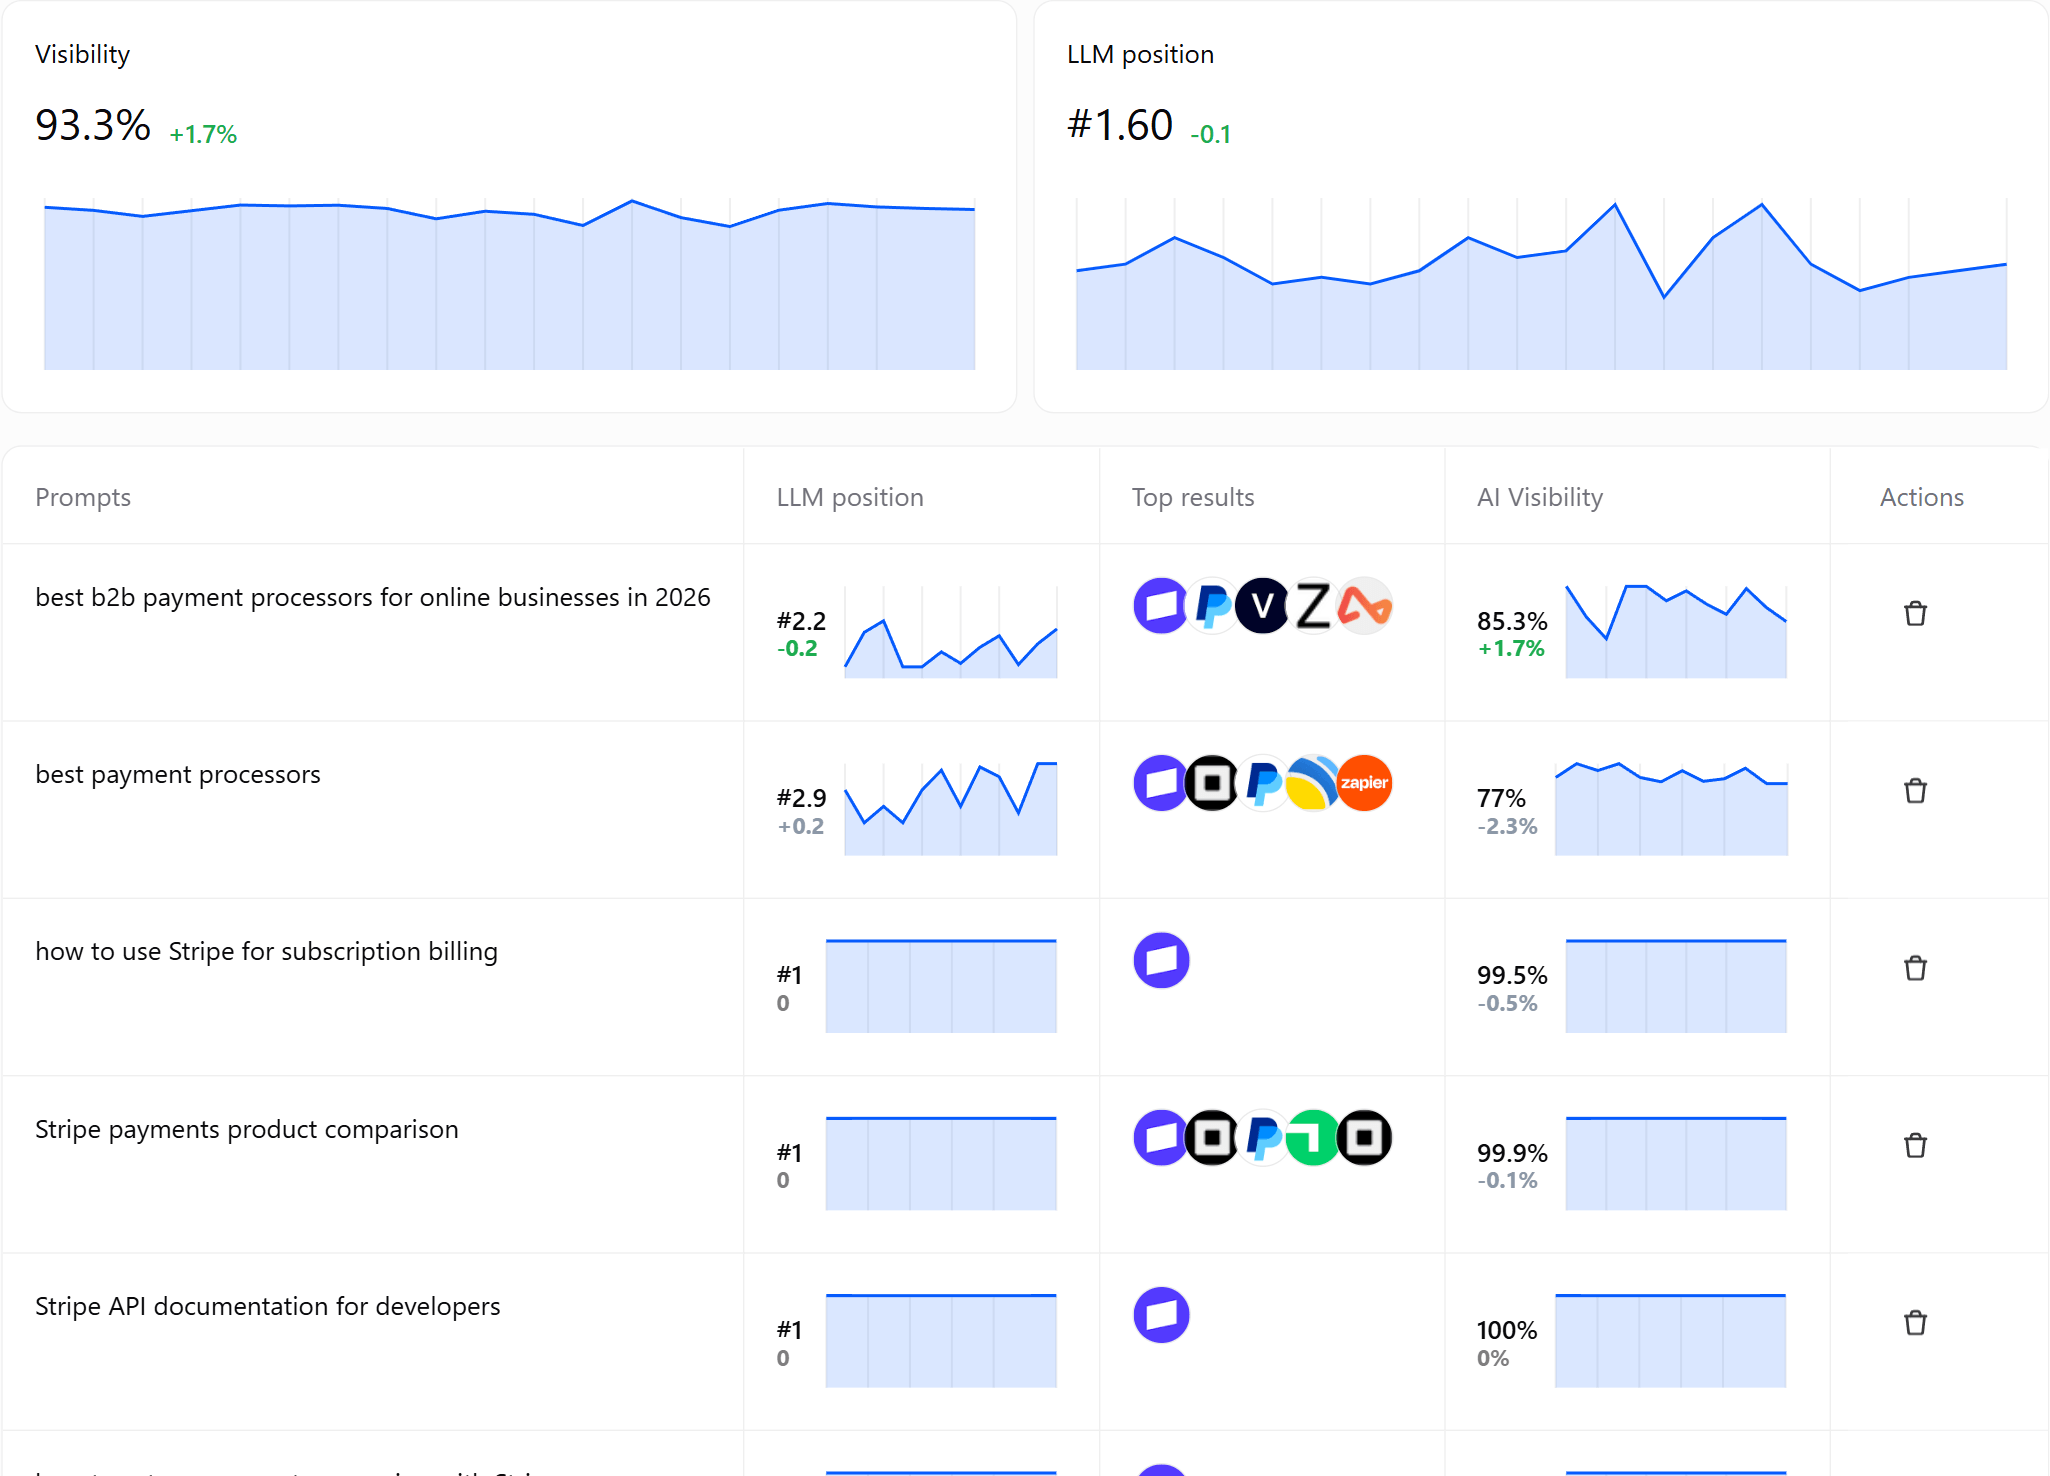
Task: Open the Visibility trend chart
Action: 510,284
